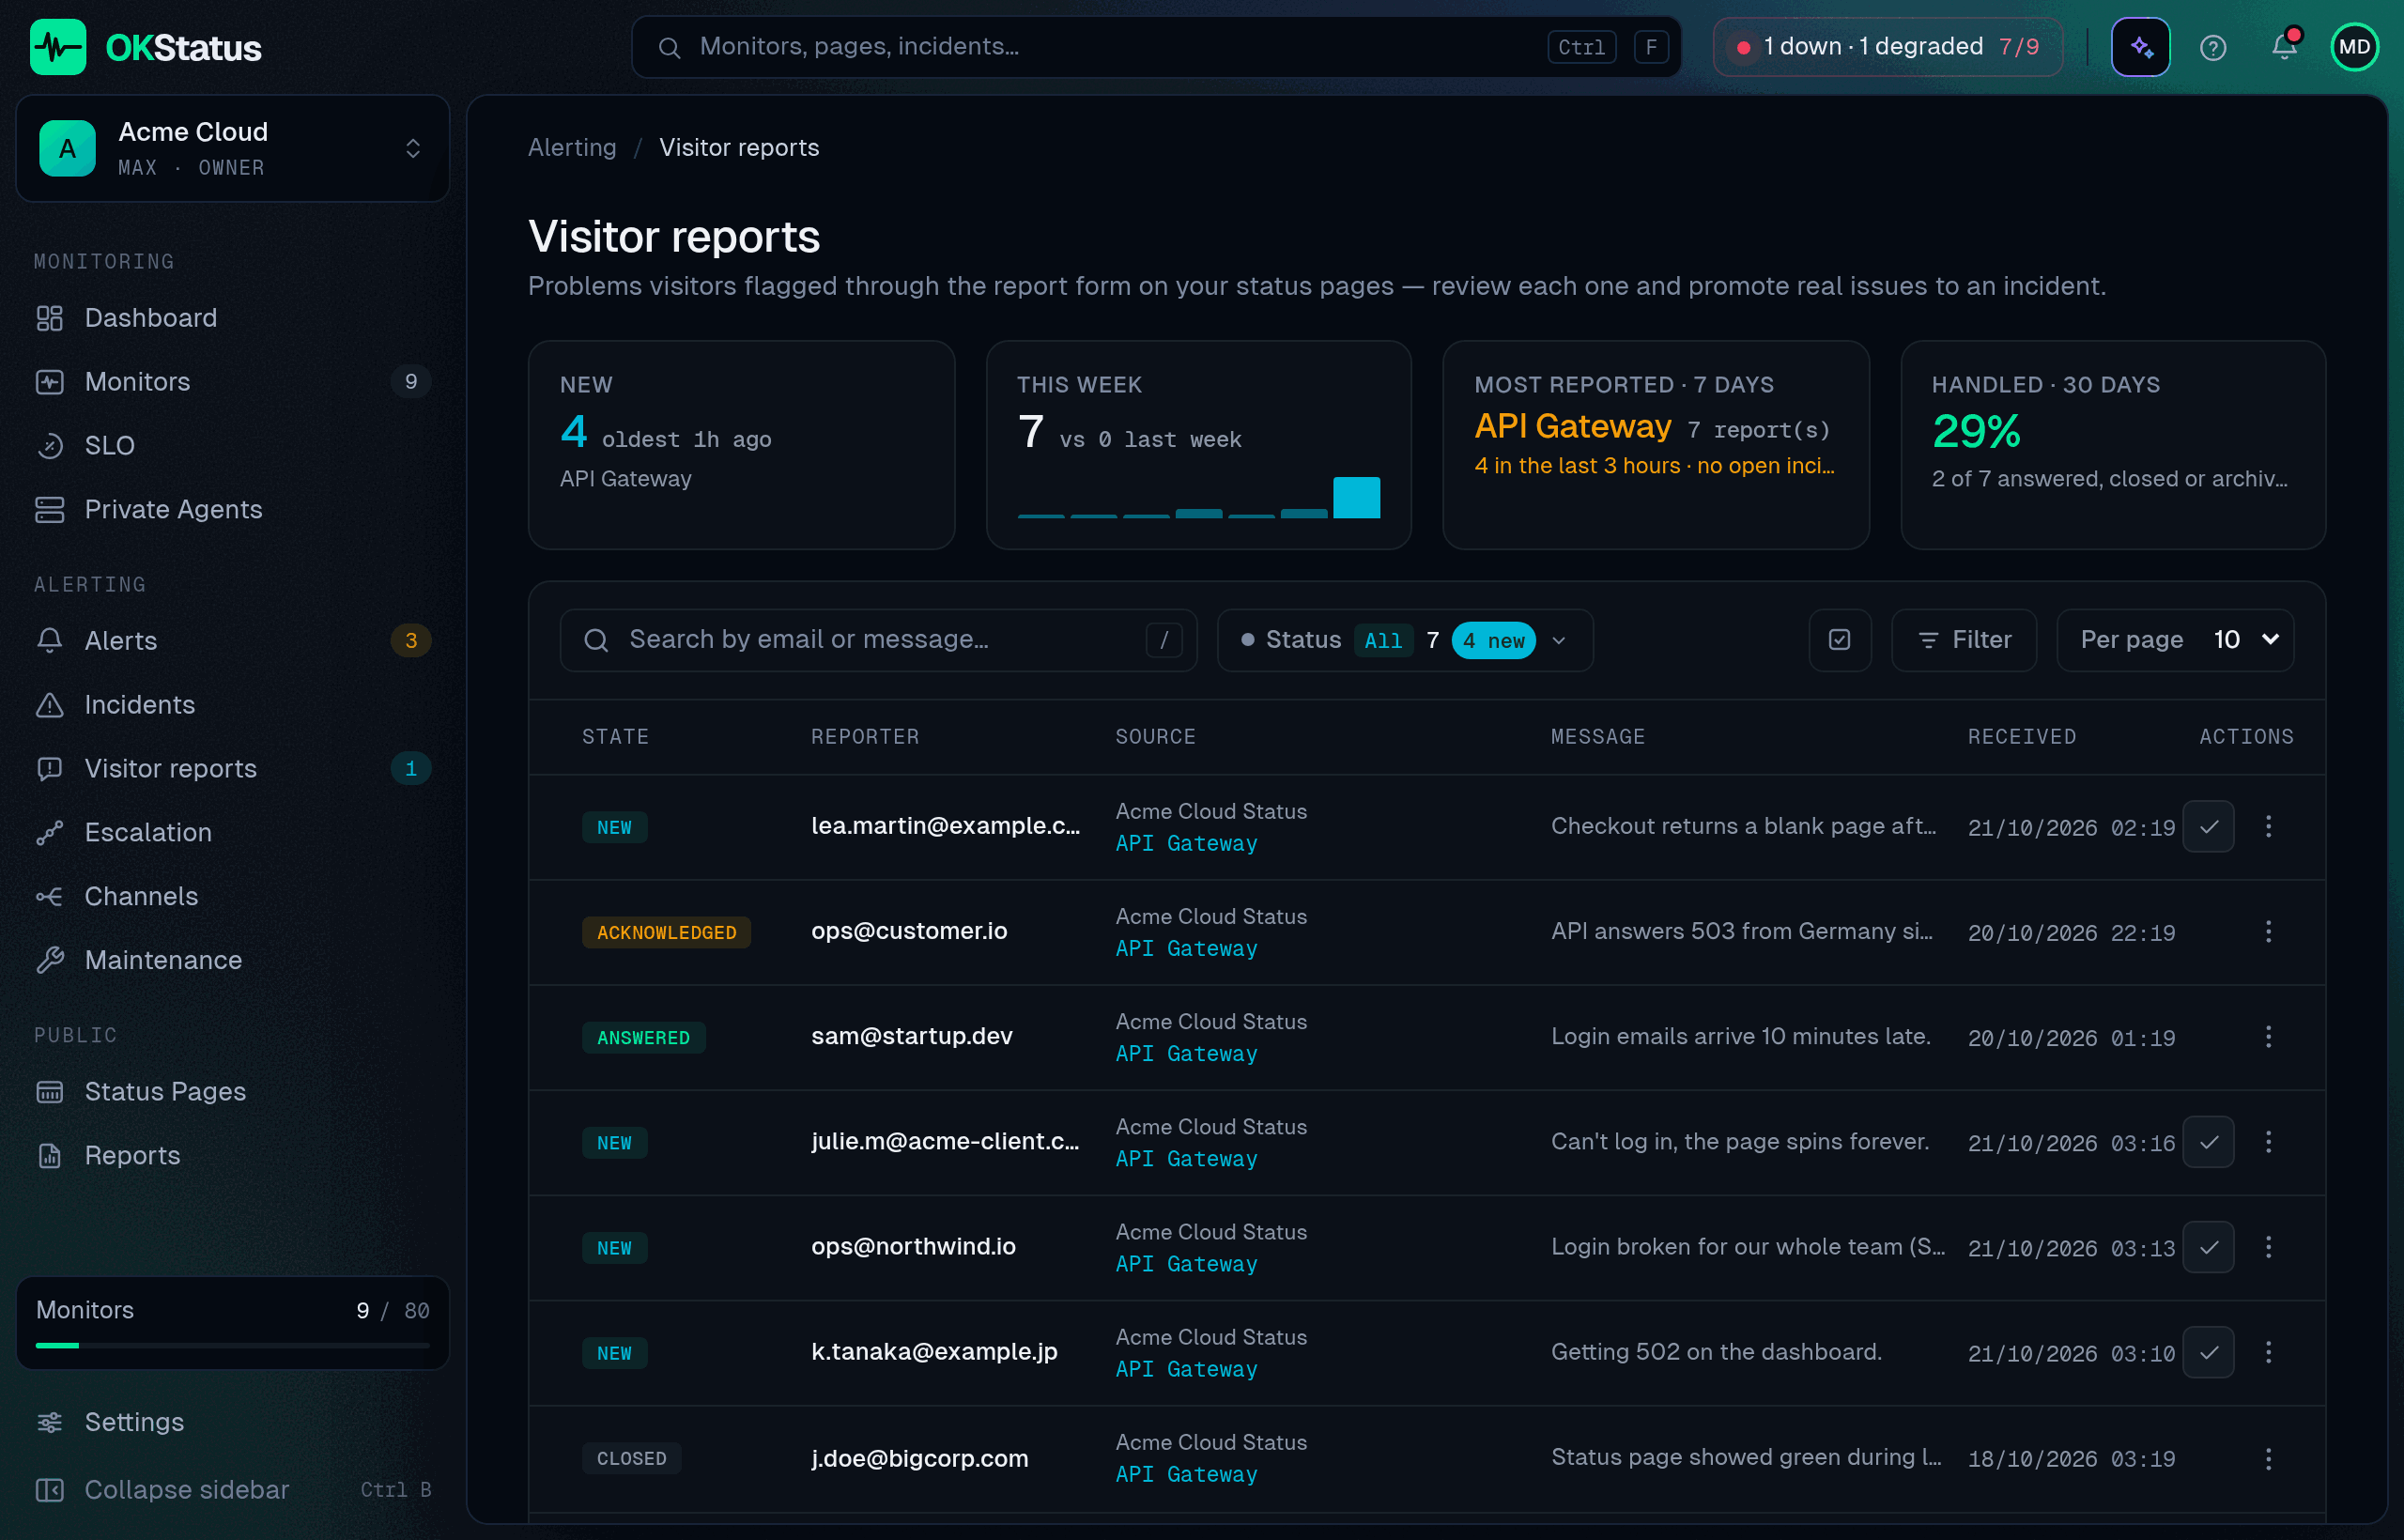Open the help question mark icon
The image size is (2404, 1540).
click(x=2213, y=47)
